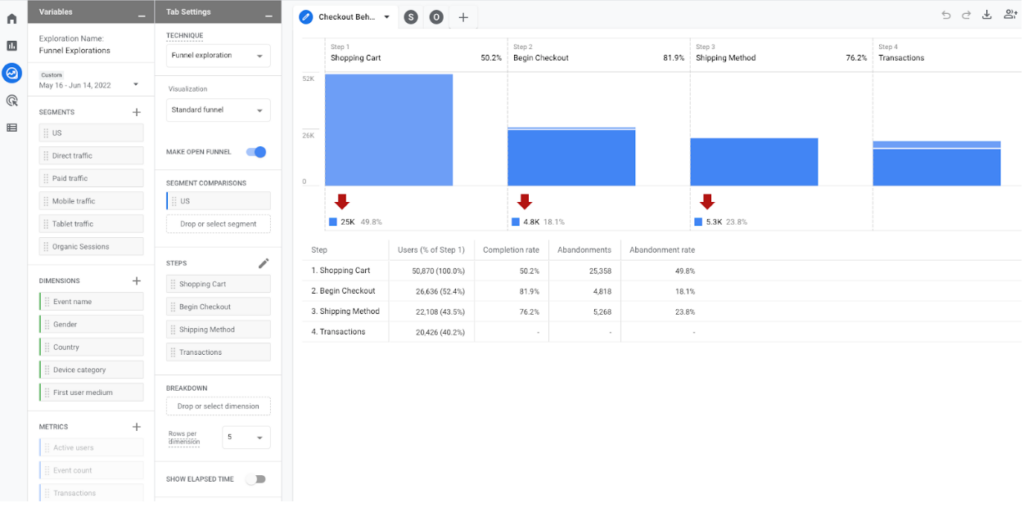Click the pencil icon on Checkout tab
This screenshot has width=1024, height=507.
click(x=306, y=17)
